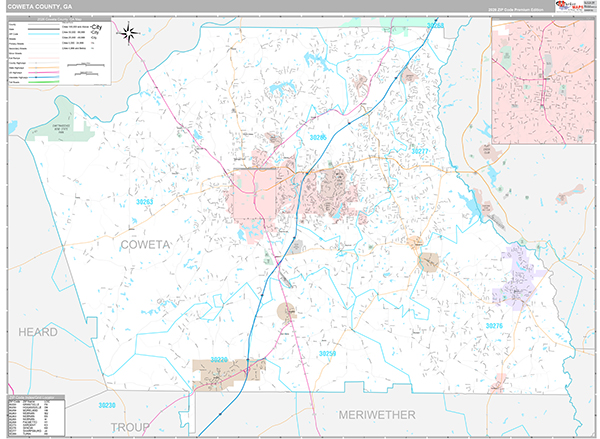Click the ZIP code label 30265

pos(318,137)
